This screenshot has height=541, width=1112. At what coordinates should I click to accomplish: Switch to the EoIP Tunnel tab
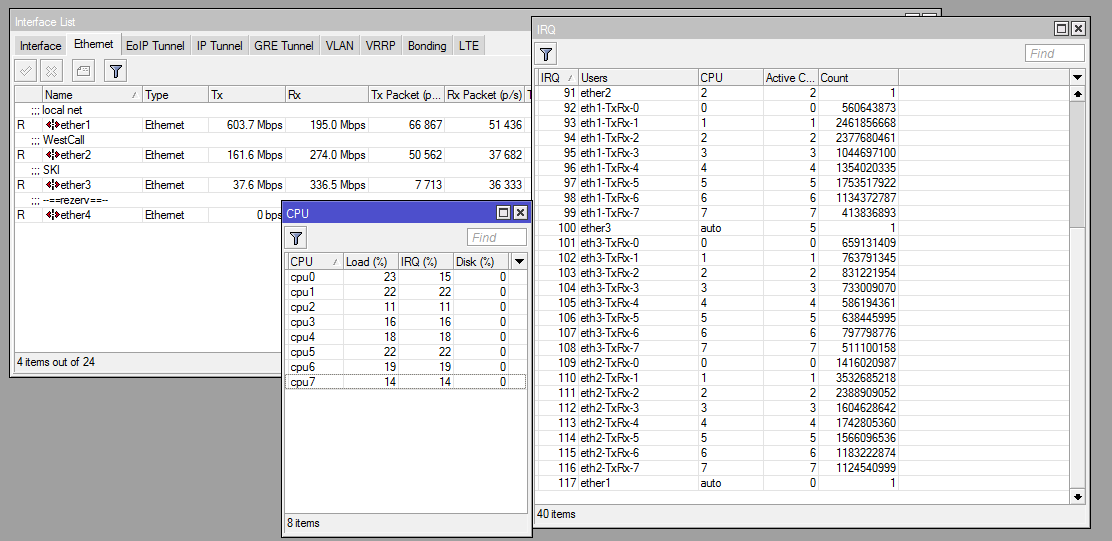[155, 46]
